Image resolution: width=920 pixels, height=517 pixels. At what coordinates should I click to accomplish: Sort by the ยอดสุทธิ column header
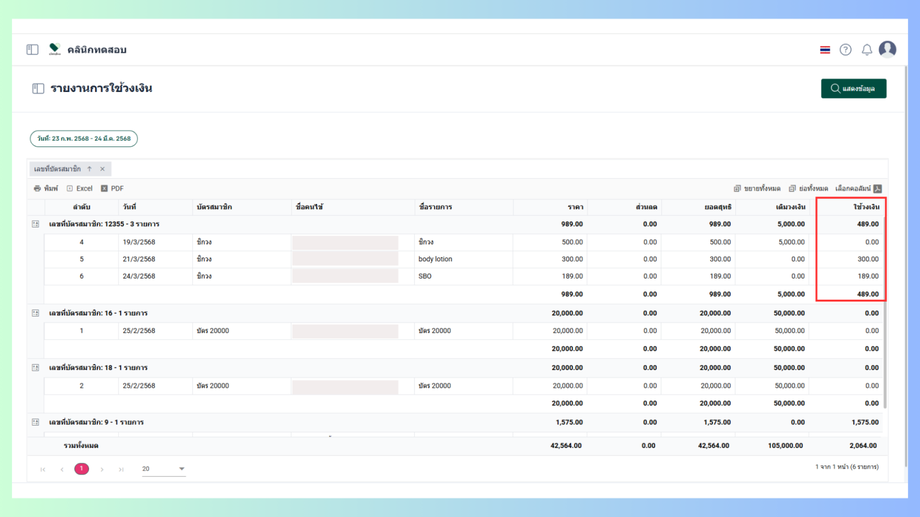click(698, 207)
